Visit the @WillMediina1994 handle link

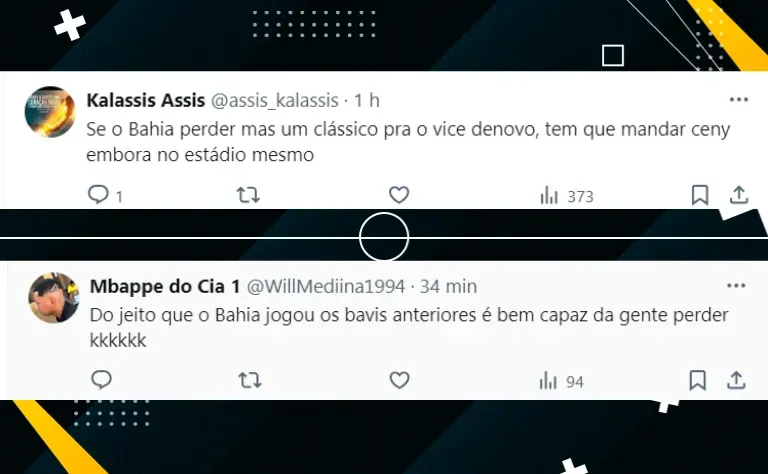click(x=326, y=286)
